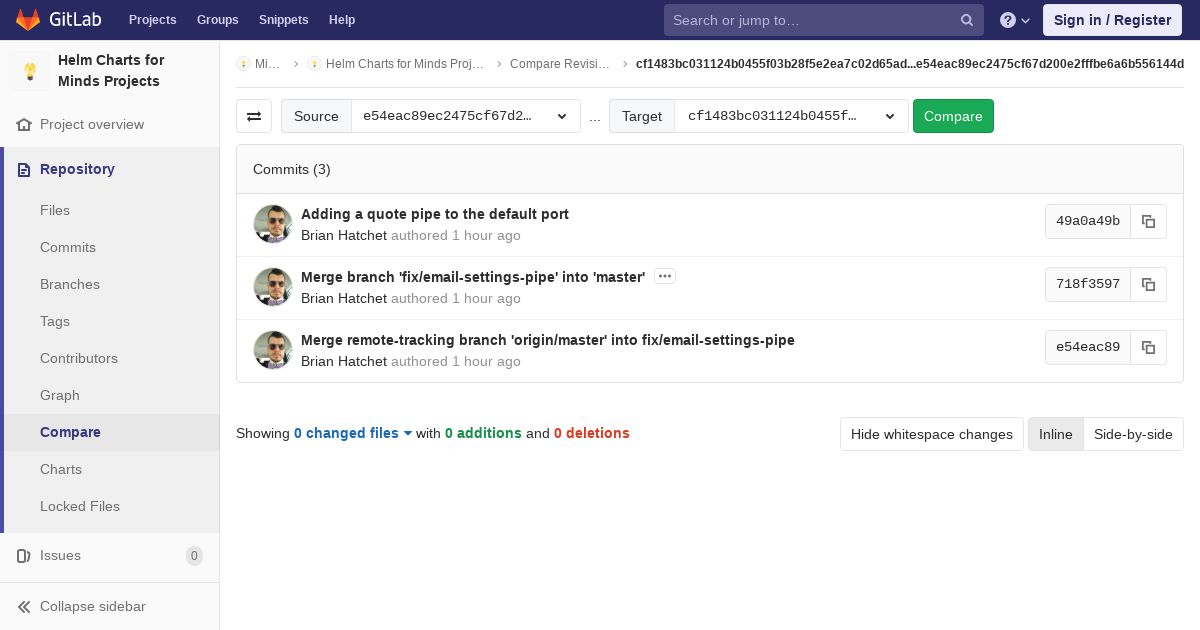Copy commit SHA 49a0a49b
The image size is (1200, 630).
click(x=1148, y=221)
